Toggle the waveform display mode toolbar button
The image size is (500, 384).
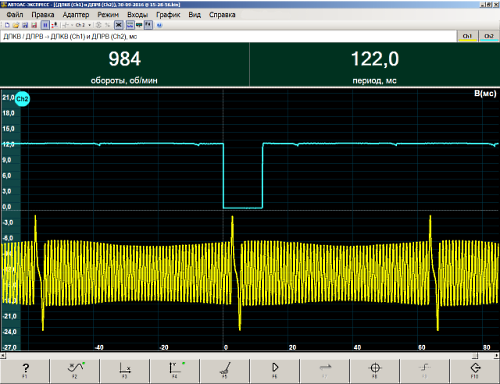130,25
